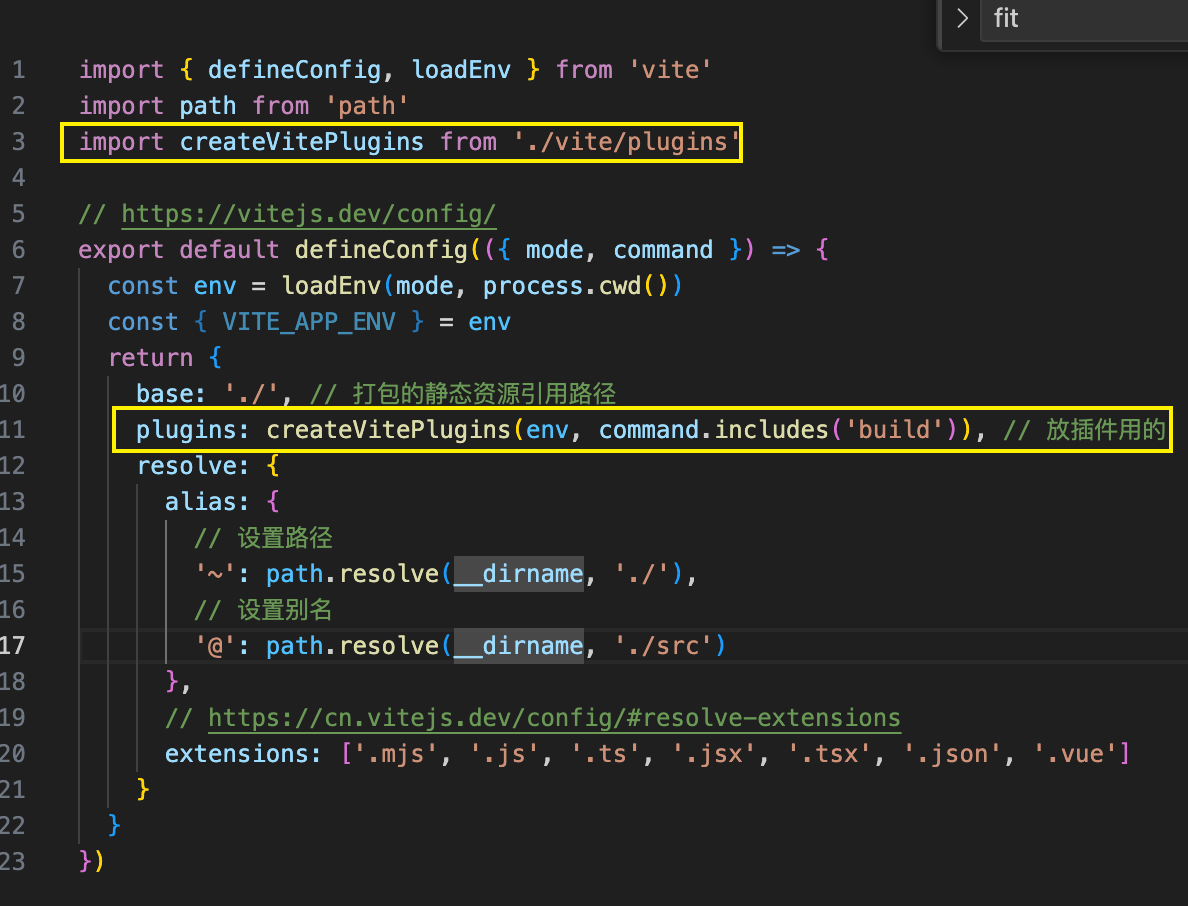Click 'default' keyword on line 6
The image size is (1188, 906).
click(230, 250)
